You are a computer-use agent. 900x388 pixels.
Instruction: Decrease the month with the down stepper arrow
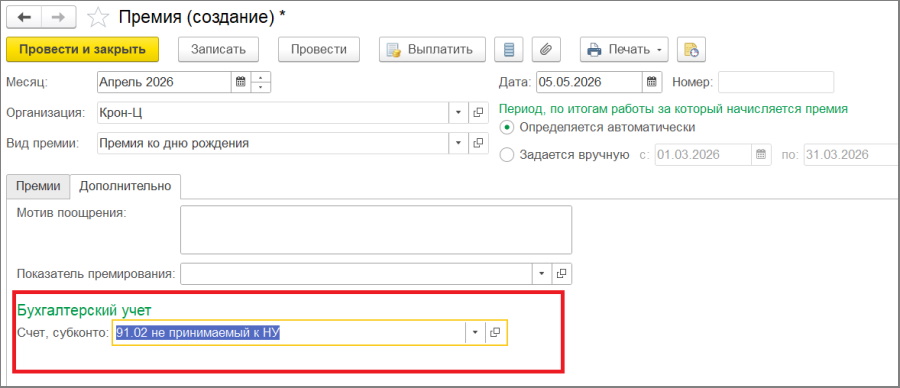261,87
